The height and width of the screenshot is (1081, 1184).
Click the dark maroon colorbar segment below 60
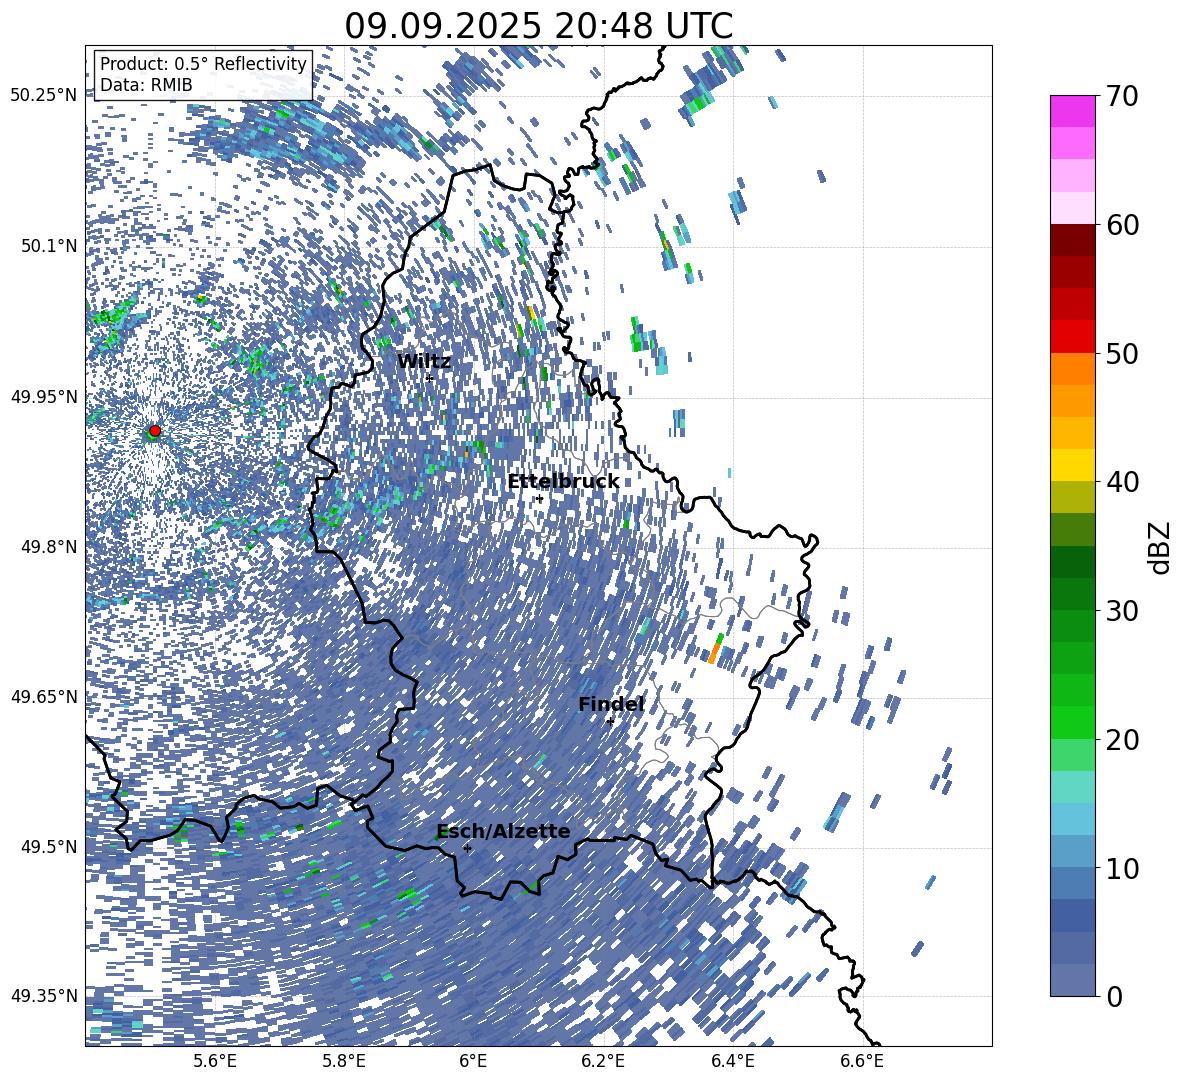tap(1072, 240)
